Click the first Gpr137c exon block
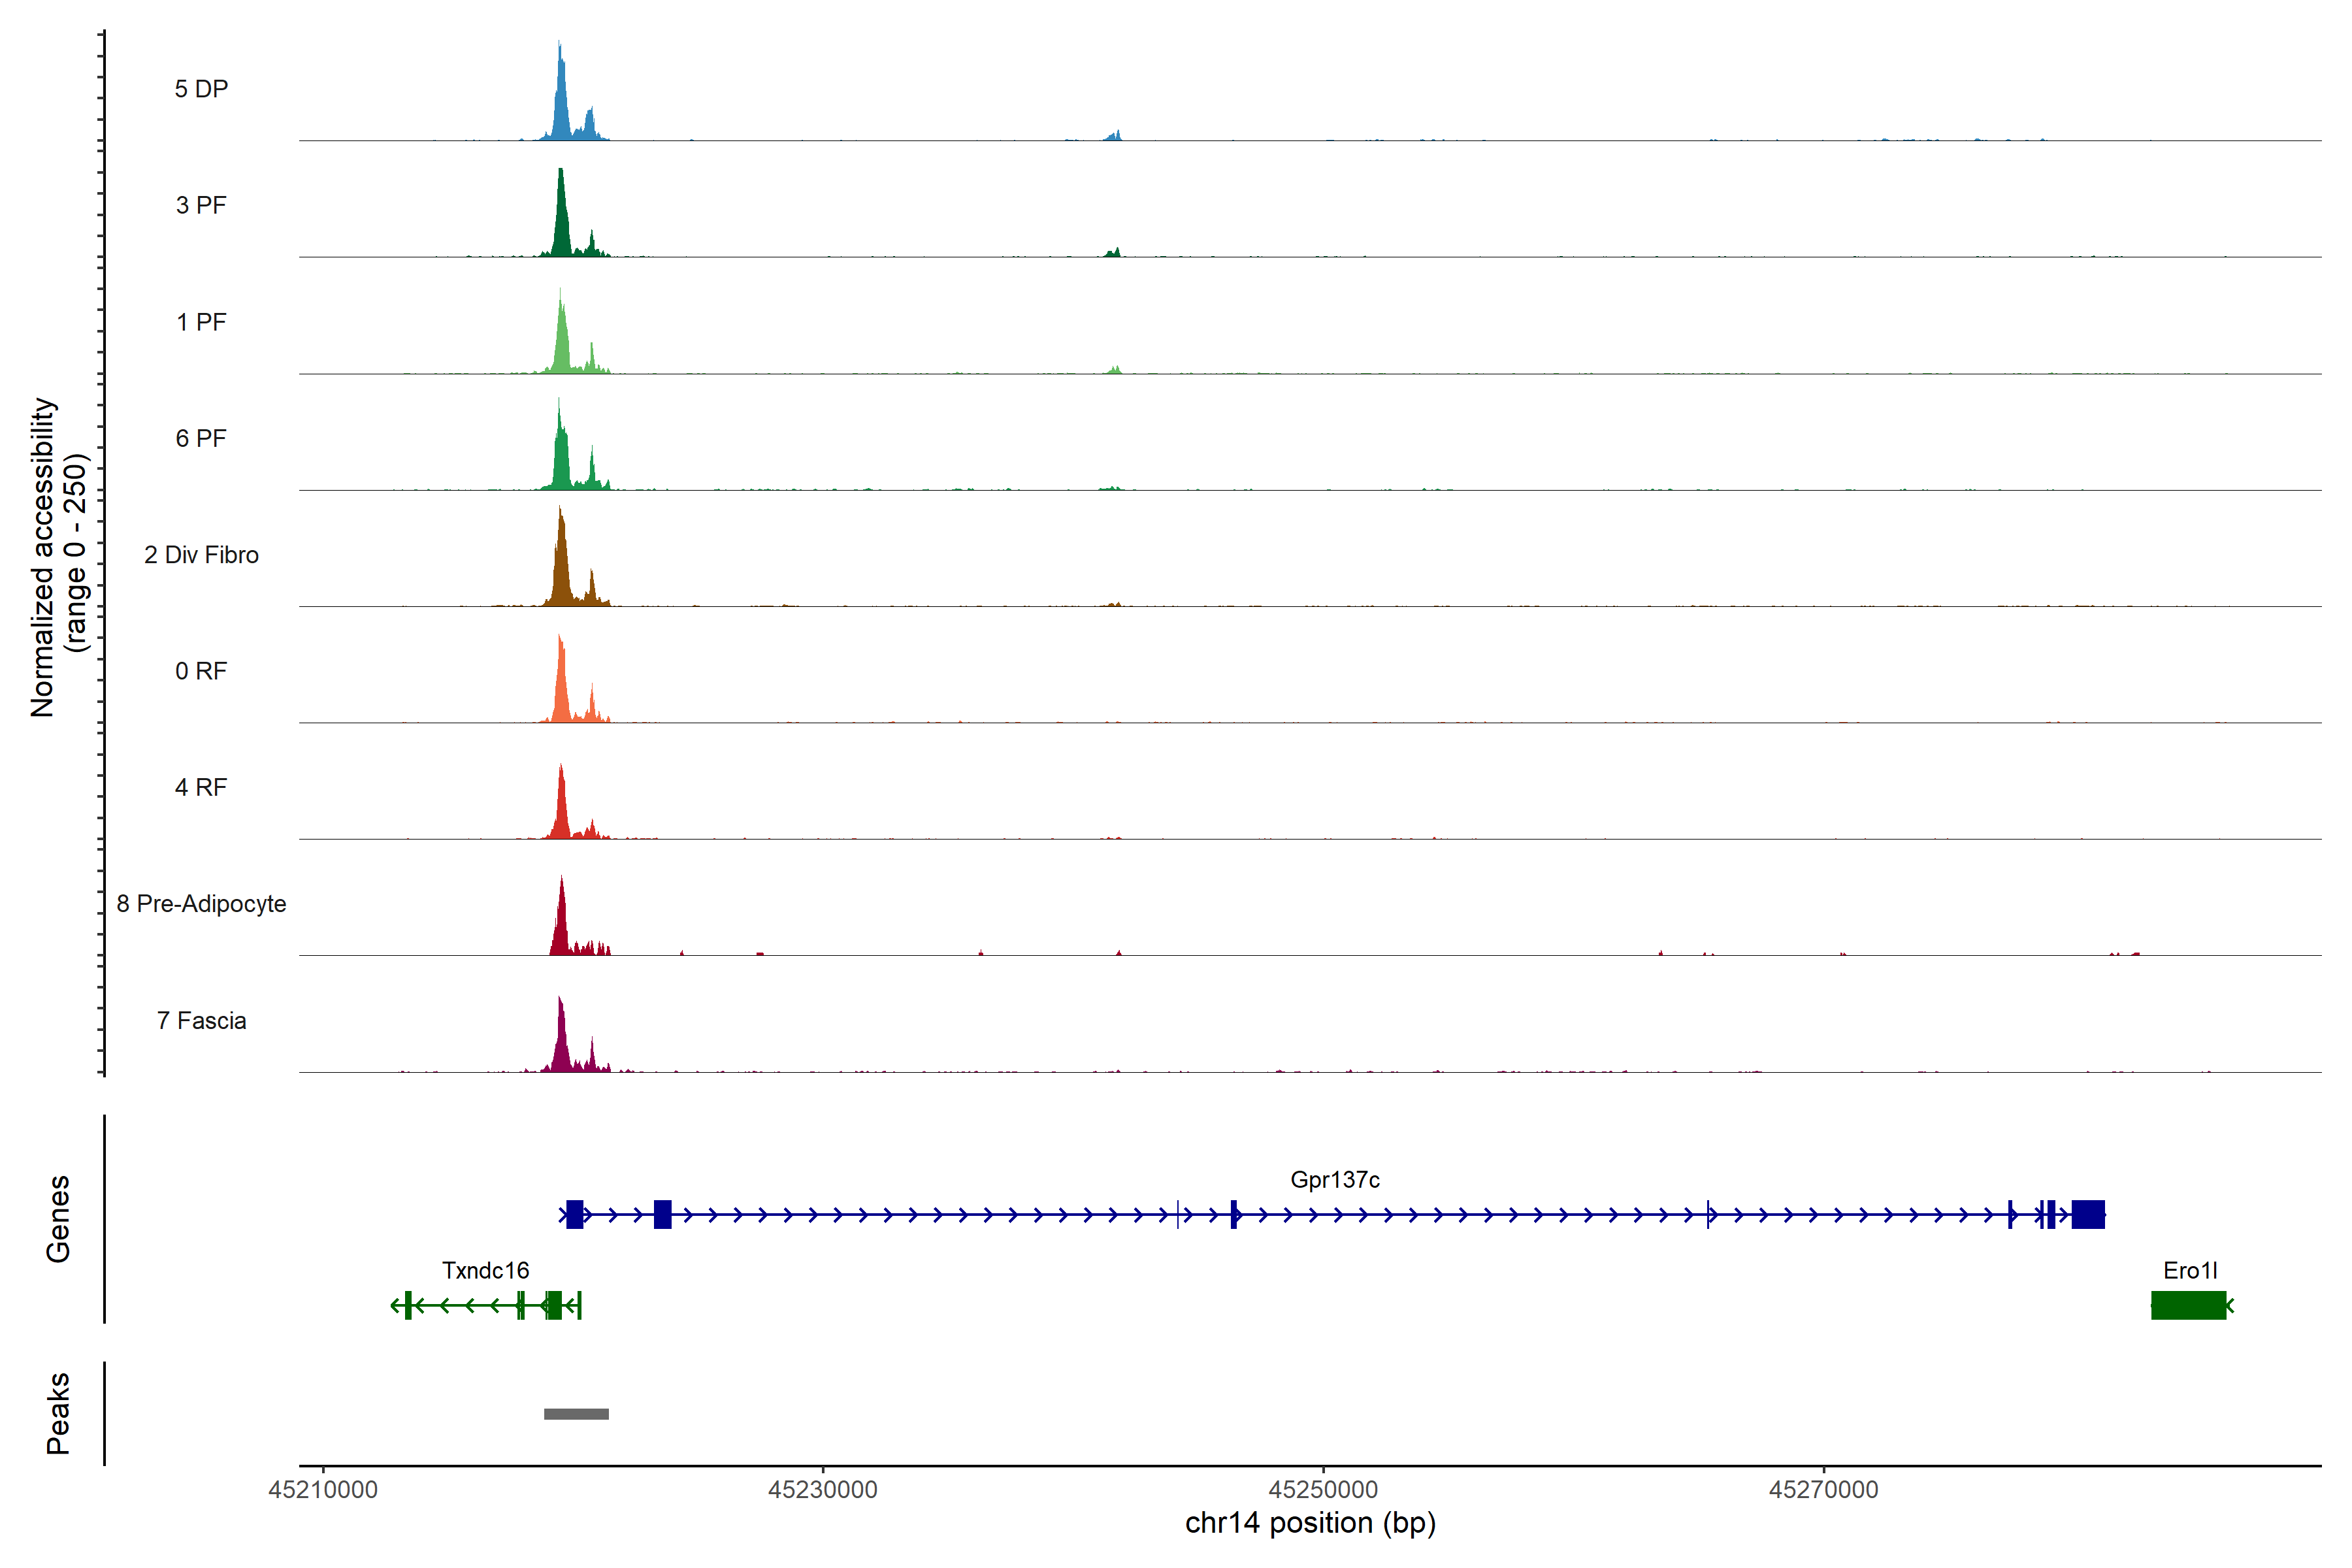The image size is (2352, 1568). point(574,1214)
